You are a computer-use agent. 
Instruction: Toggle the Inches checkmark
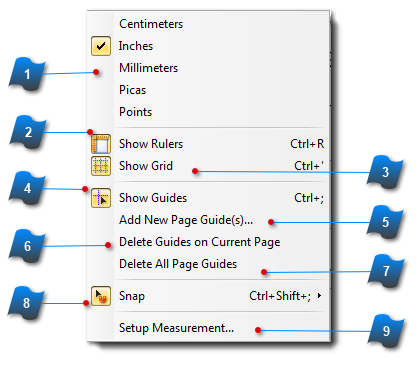click(101, 46)
